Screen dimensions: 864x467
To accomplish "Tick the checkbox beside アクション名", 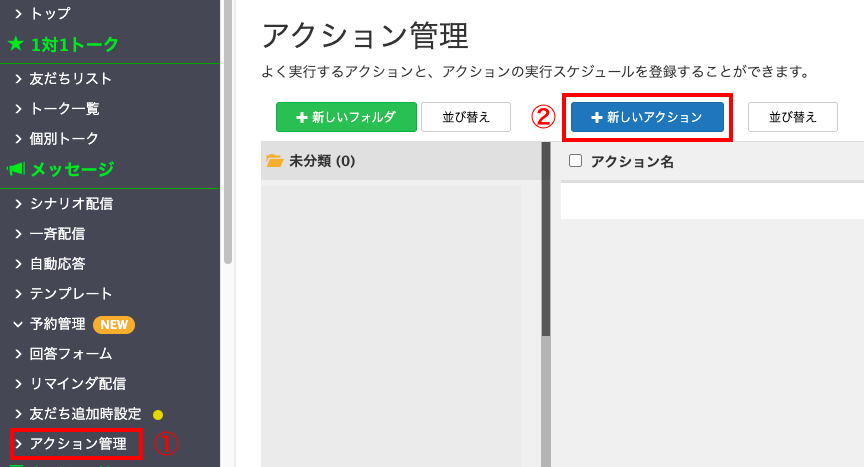I will 575,161.
